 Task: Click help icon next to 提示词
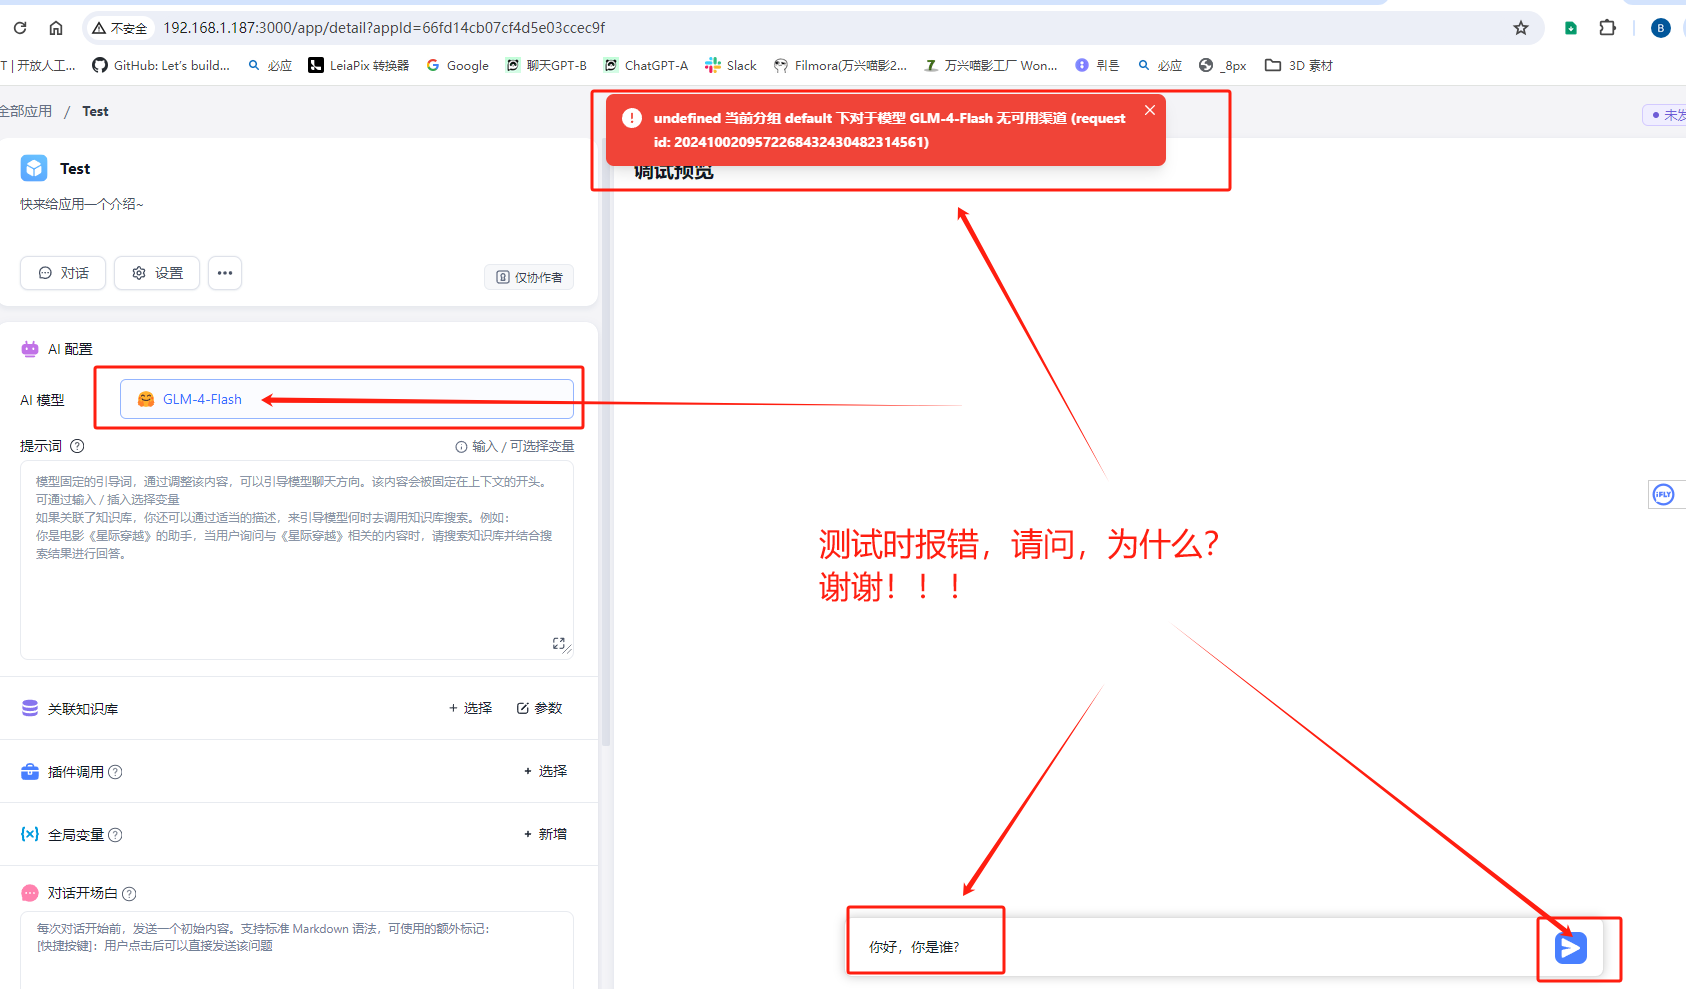point(77,446)
